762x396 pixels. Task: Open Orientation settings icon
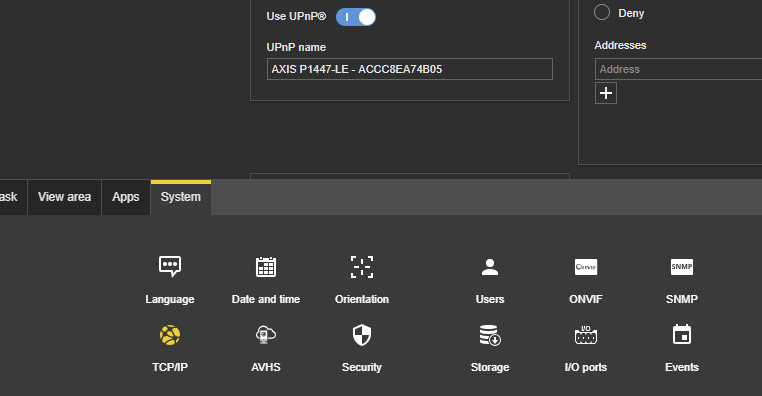362,267
